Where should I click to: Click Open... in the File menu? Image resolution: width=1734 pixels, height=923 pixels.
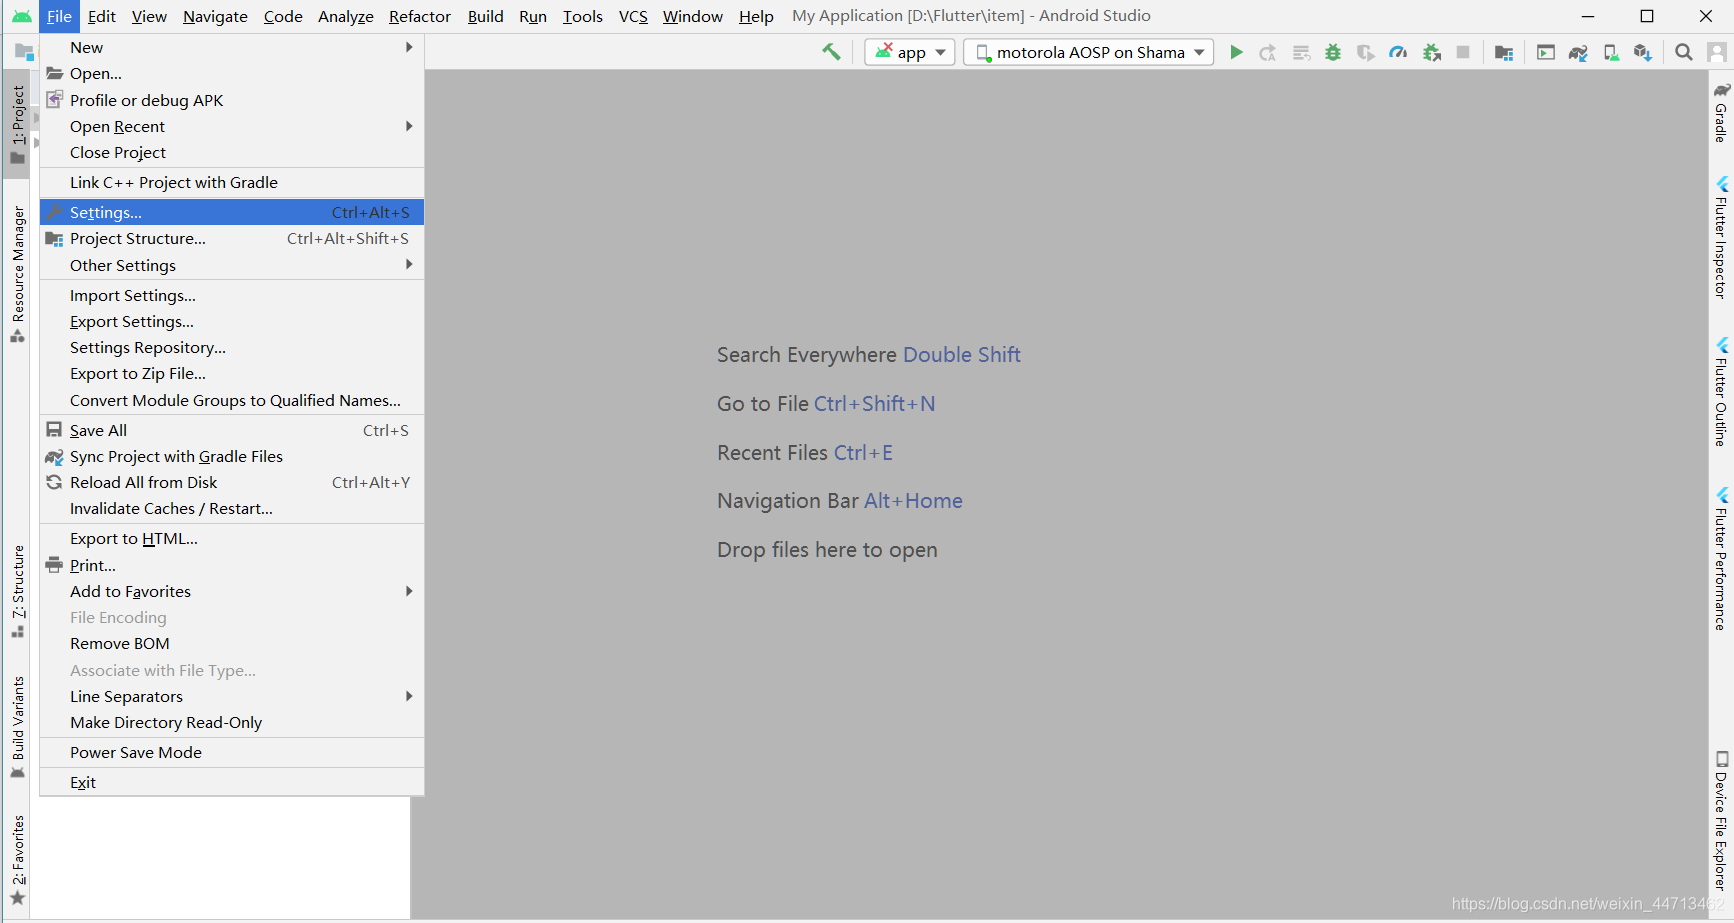[x=232, y=73]
